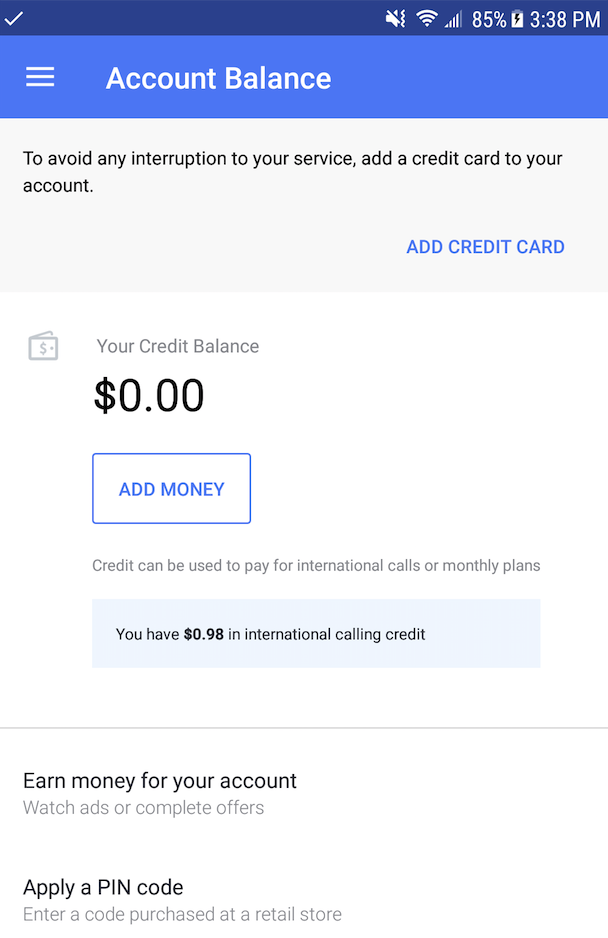Screen dimensions: 608x938
Task: Open the hamburger navigation menu
Action: [x=40, y=78]
